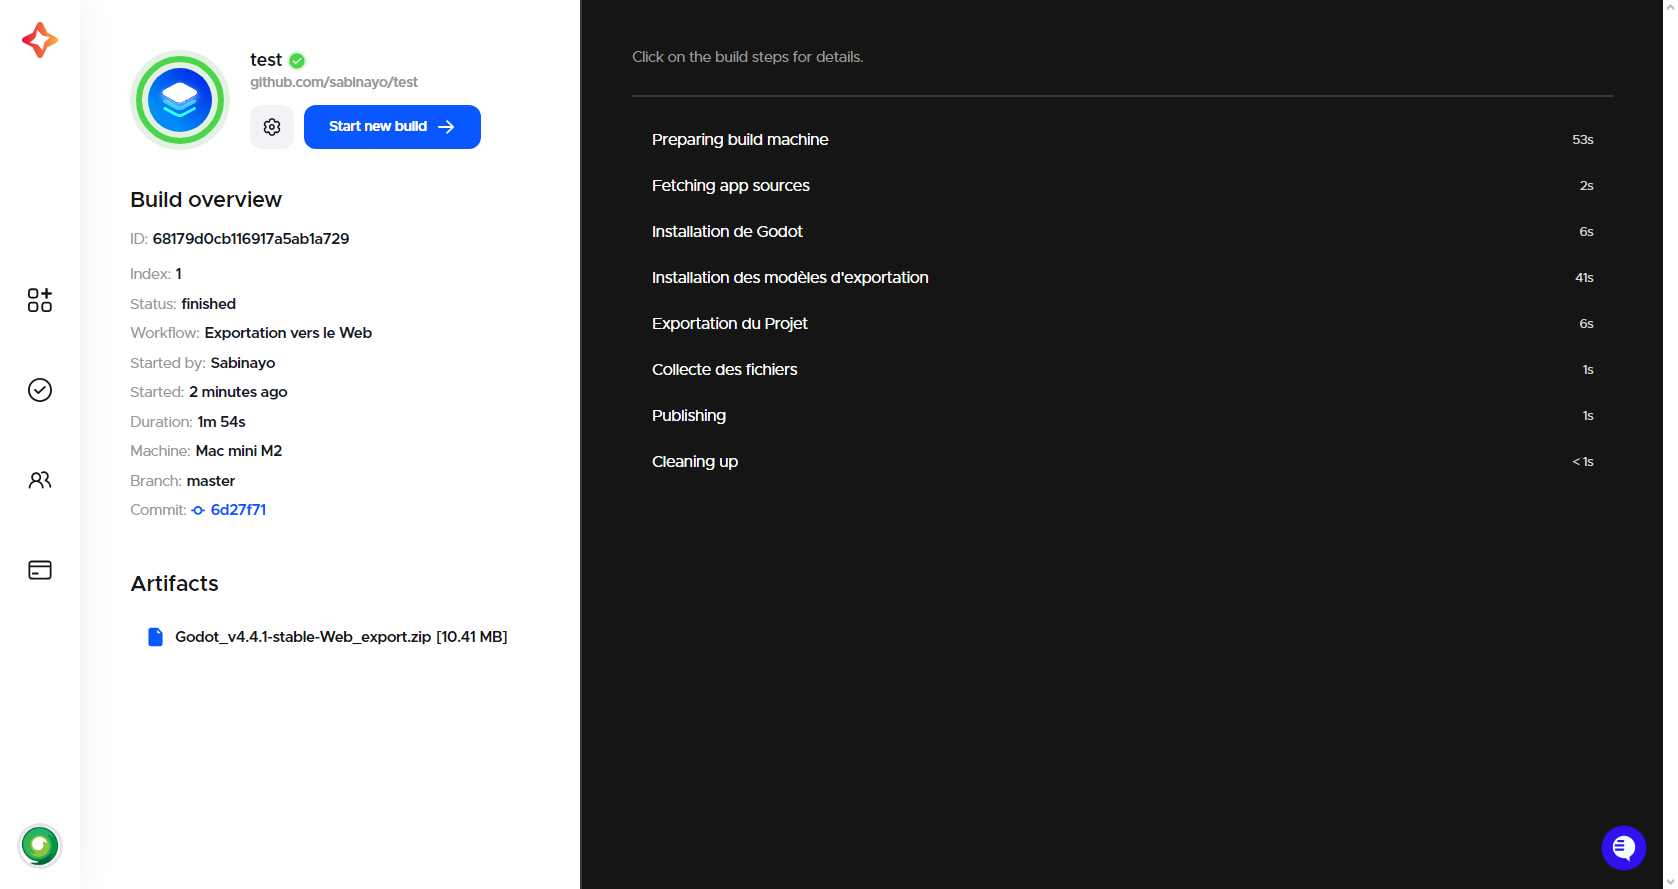The image size is (1678, 889).
Task: Open the Billing card icon in sidebar
Action: coord(40,570)
